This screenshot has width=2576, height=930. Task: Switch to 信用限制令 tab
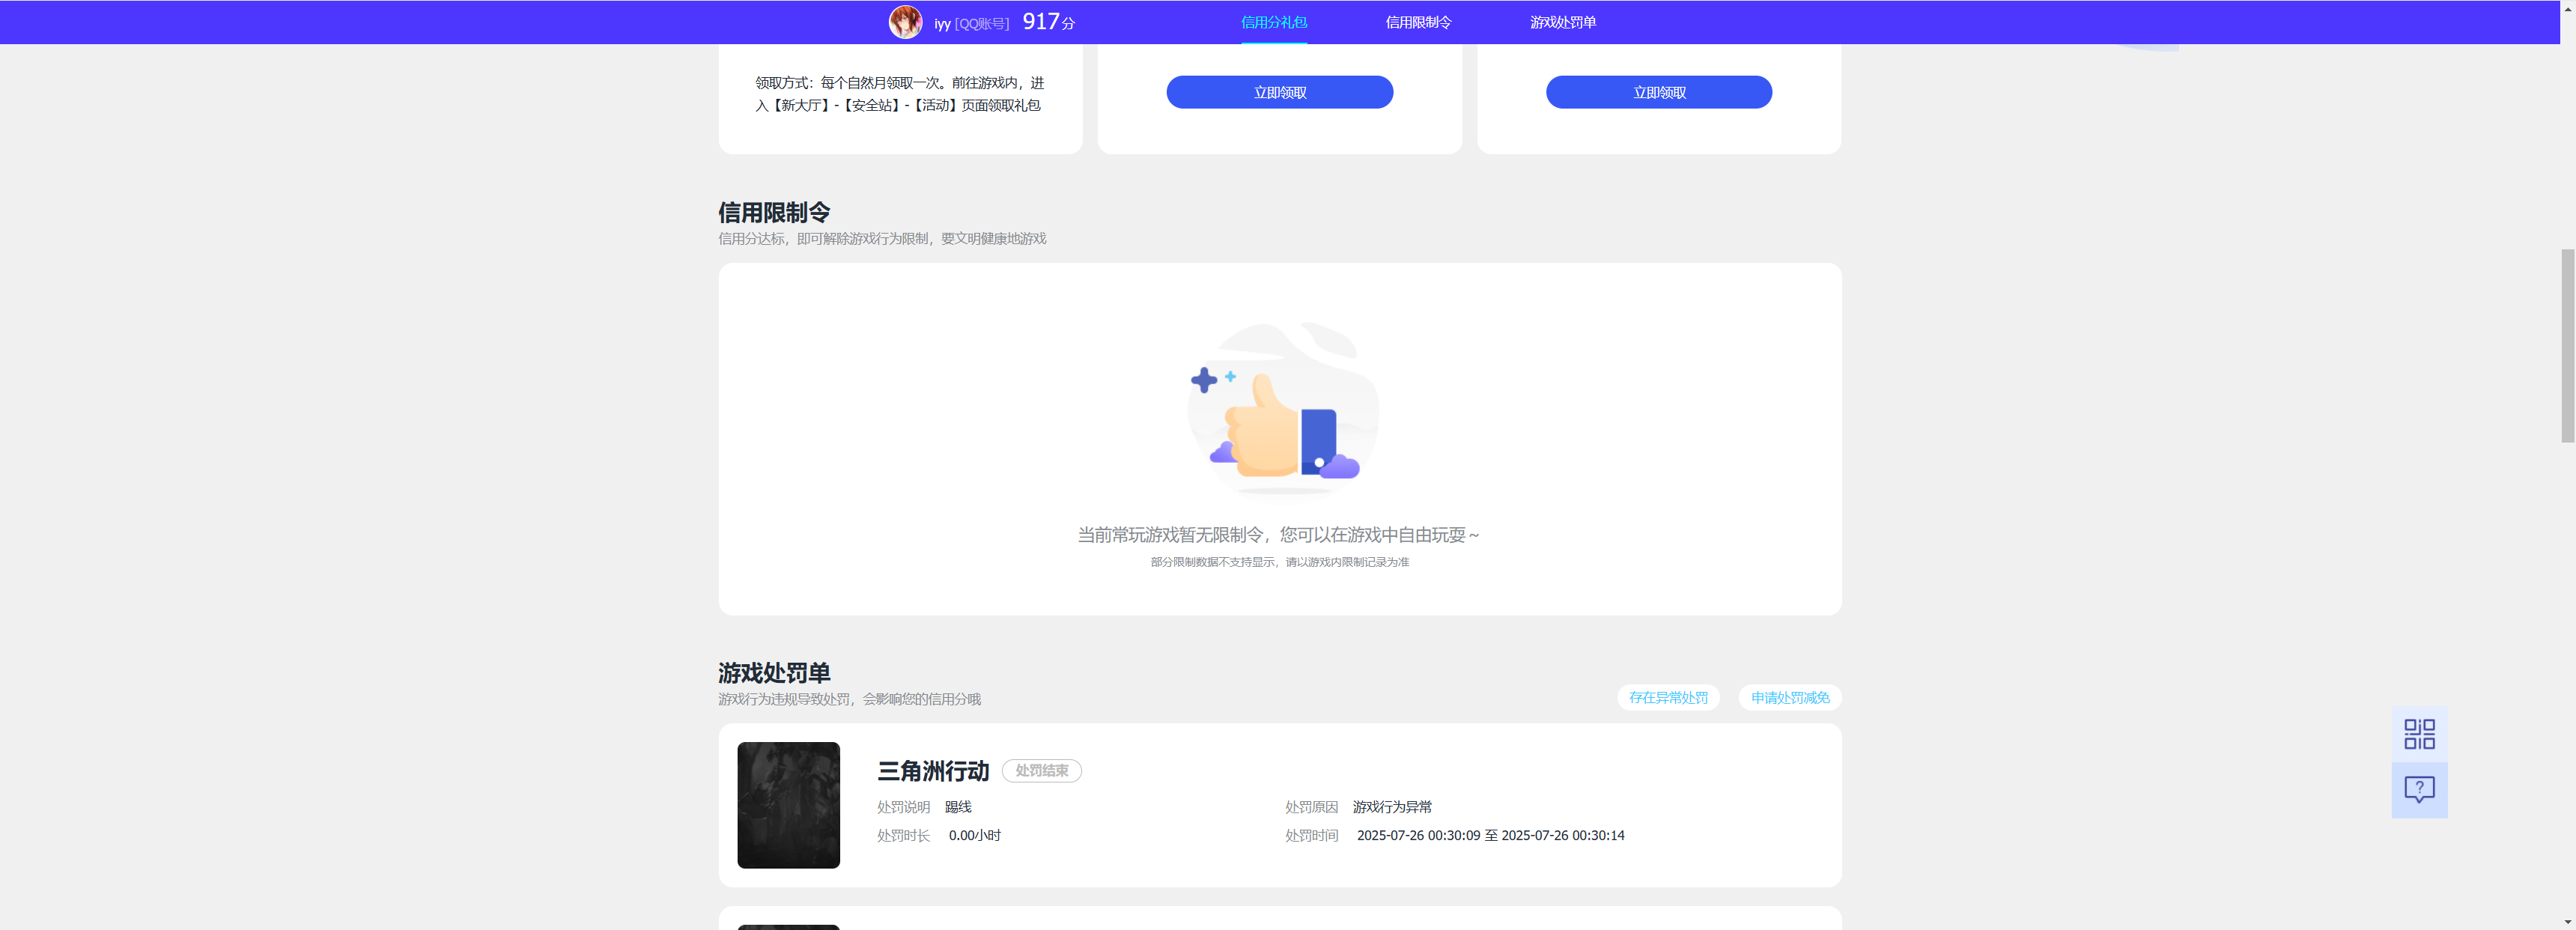tap(1418, 22)
